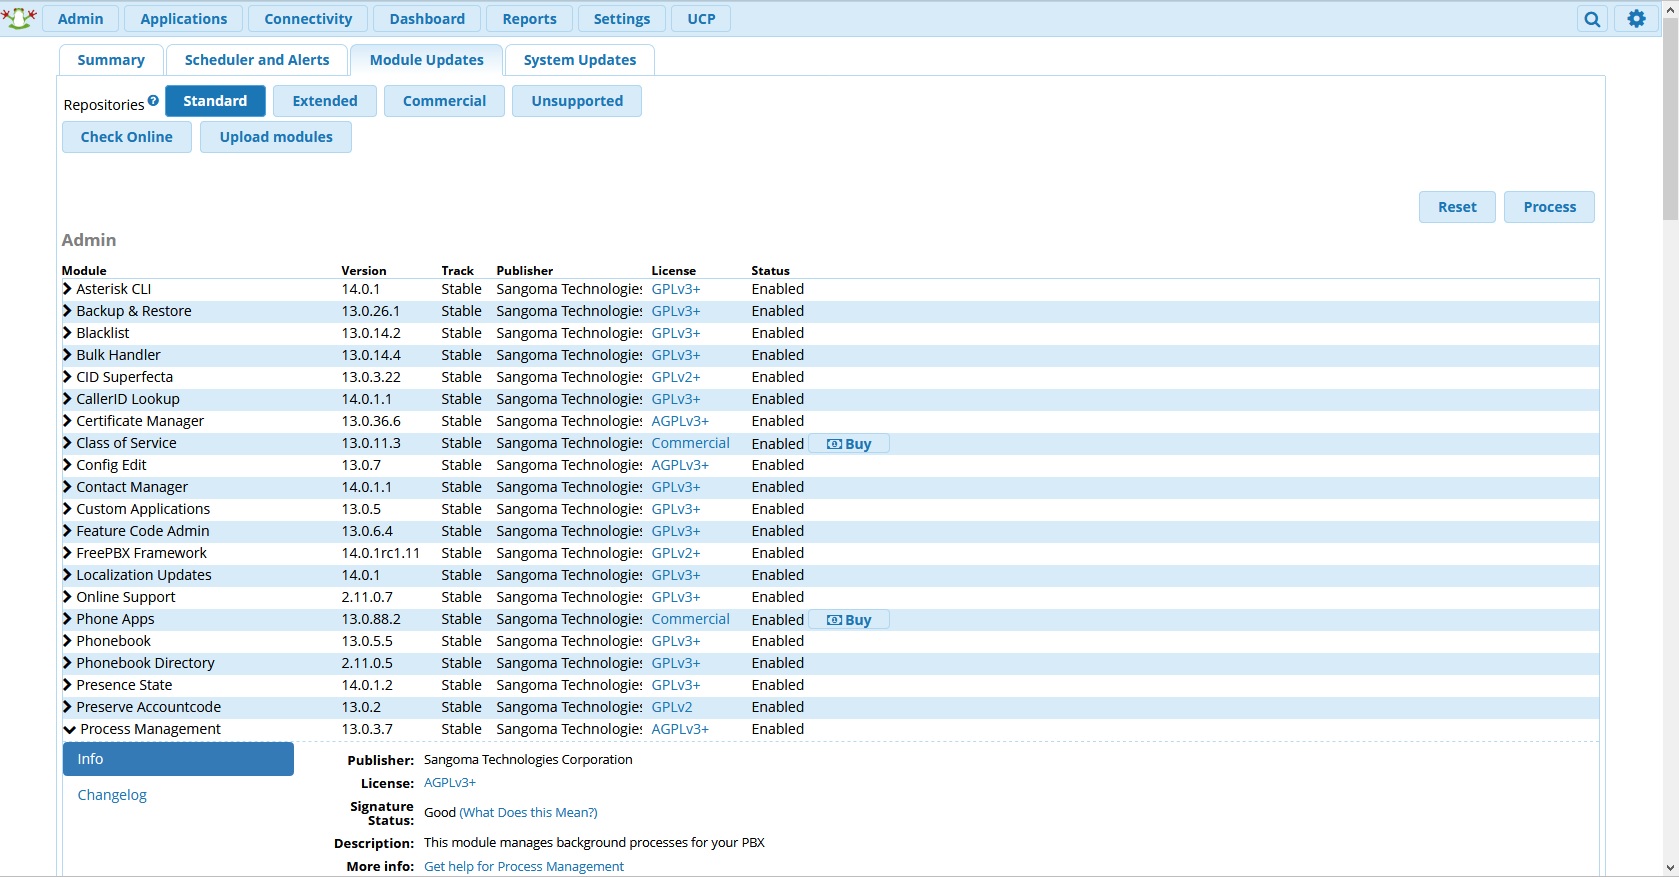Click GPLv2 license link for Preserve Accountcode

672,707
